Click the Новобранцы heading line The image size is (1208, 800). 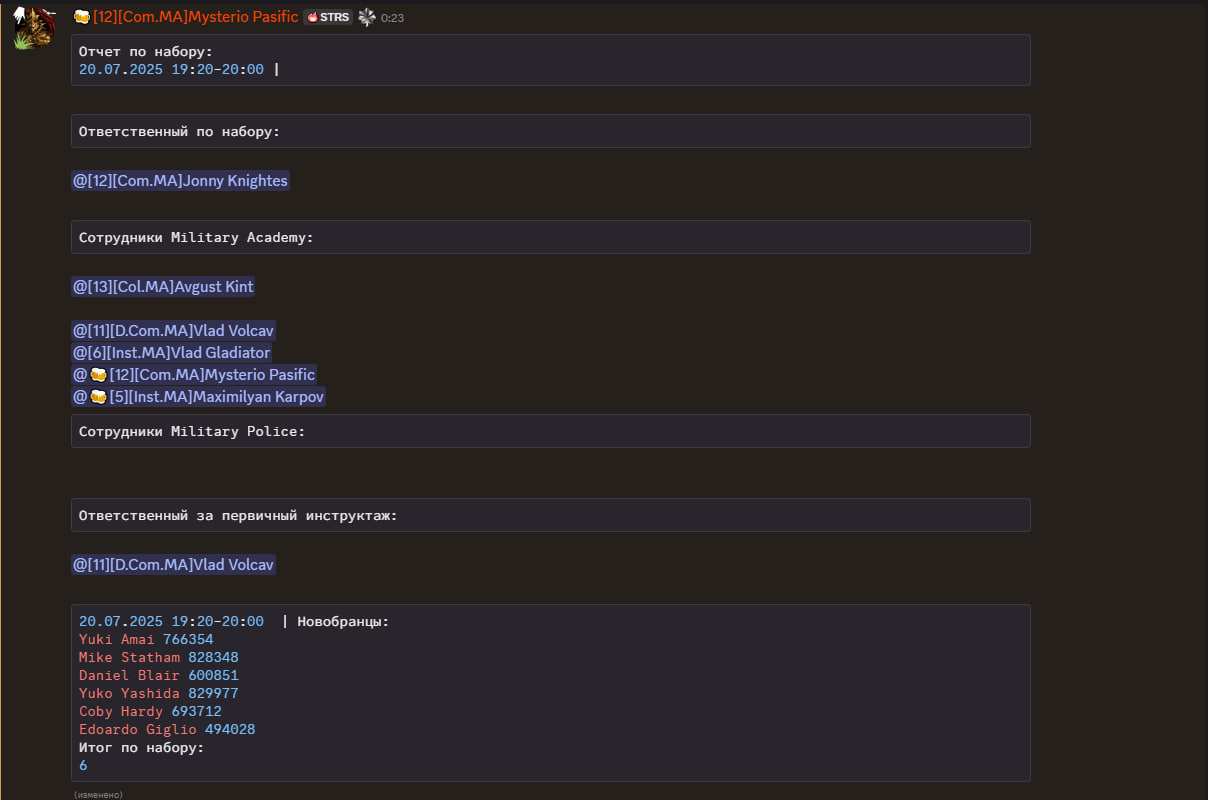click(234, 621)
